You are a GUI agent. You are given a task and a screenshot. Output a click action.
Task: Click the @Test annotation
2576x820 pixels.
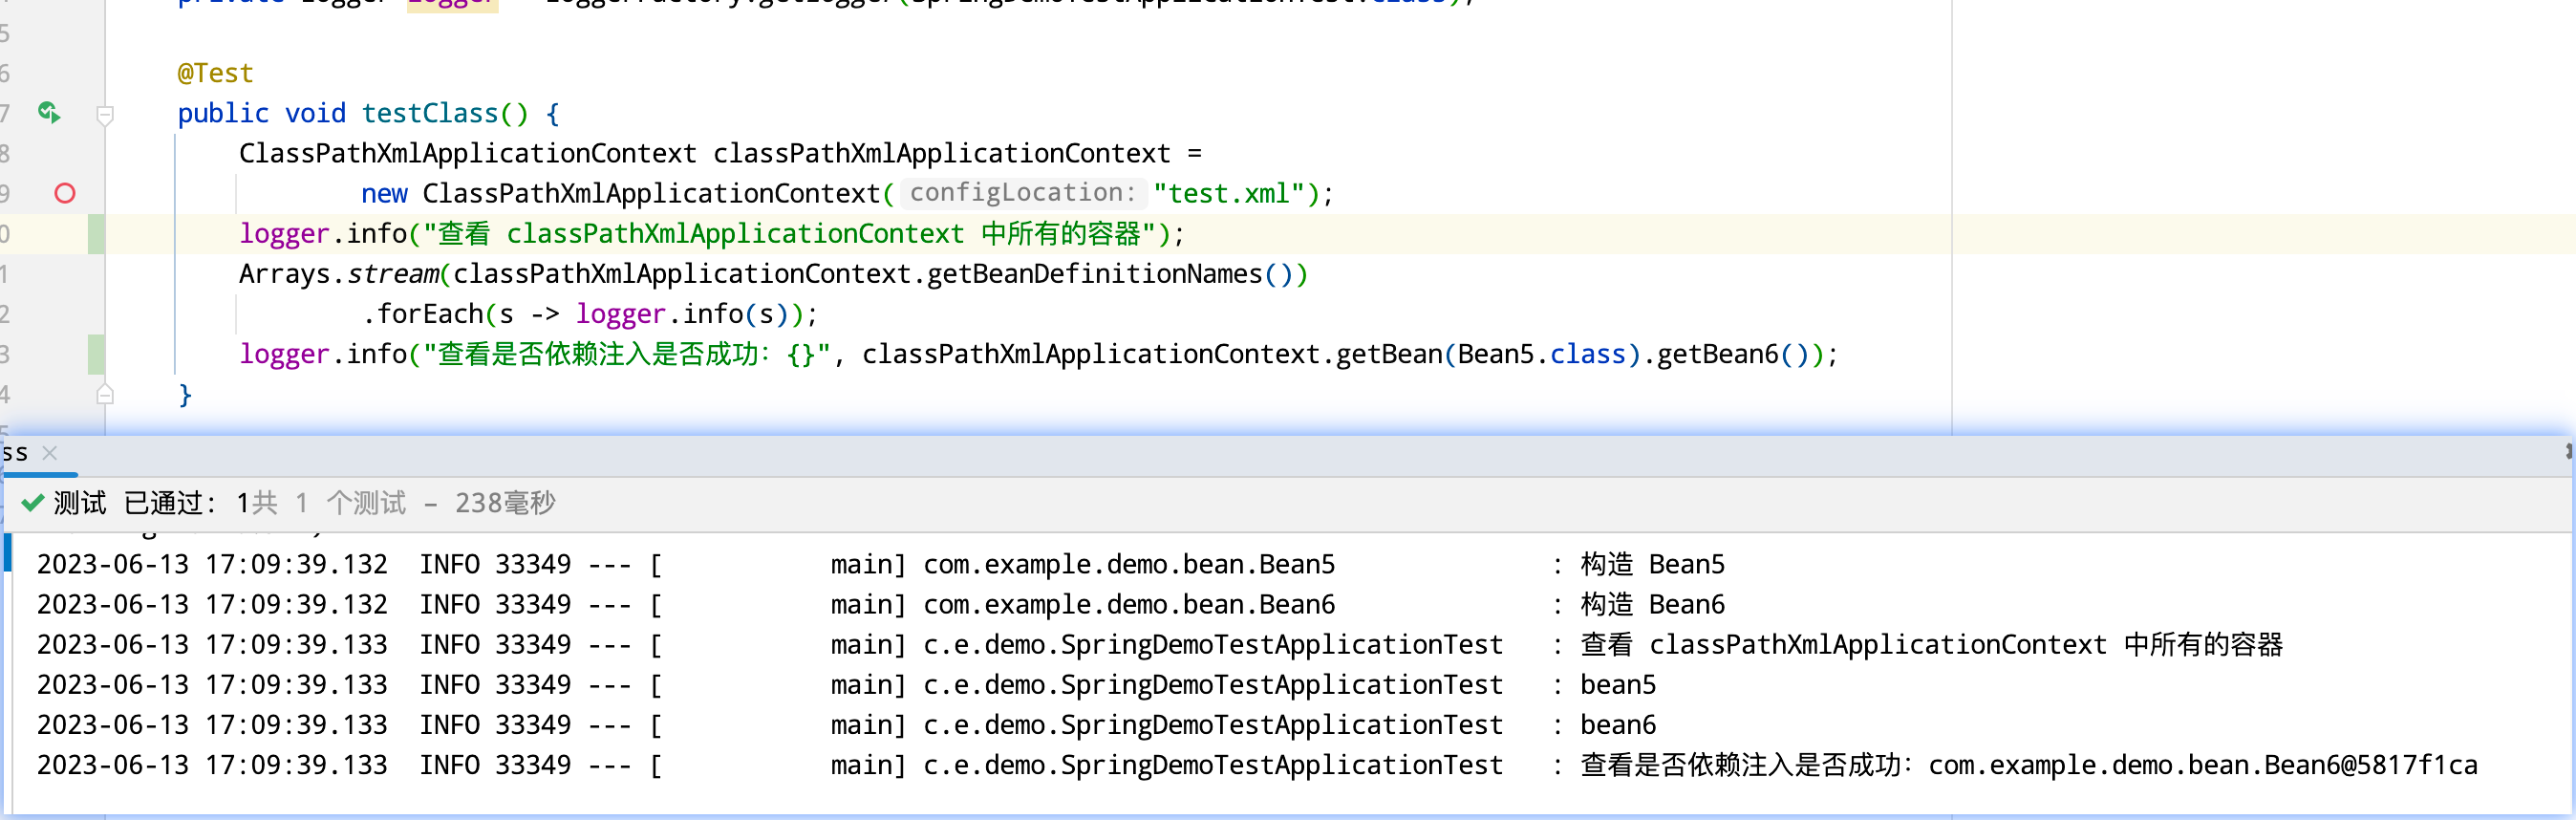[215, 73]
